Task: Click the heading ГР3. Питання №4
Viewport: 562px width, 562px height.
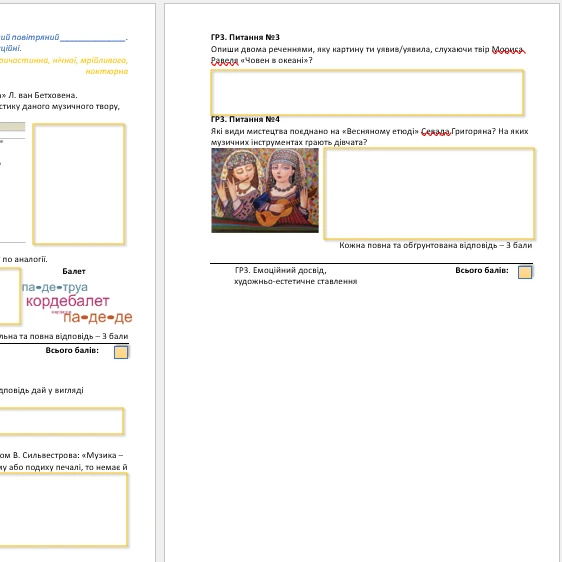Action: 245,119
